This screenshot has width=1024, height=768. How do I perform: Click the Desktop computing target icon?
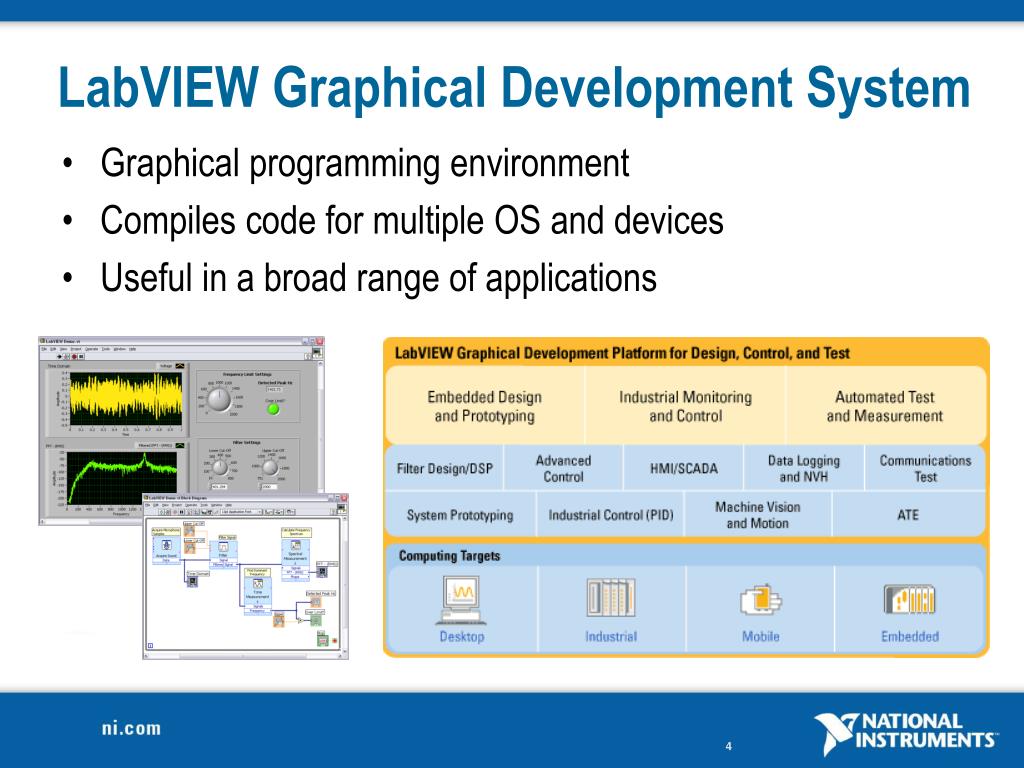pos(462,601)
